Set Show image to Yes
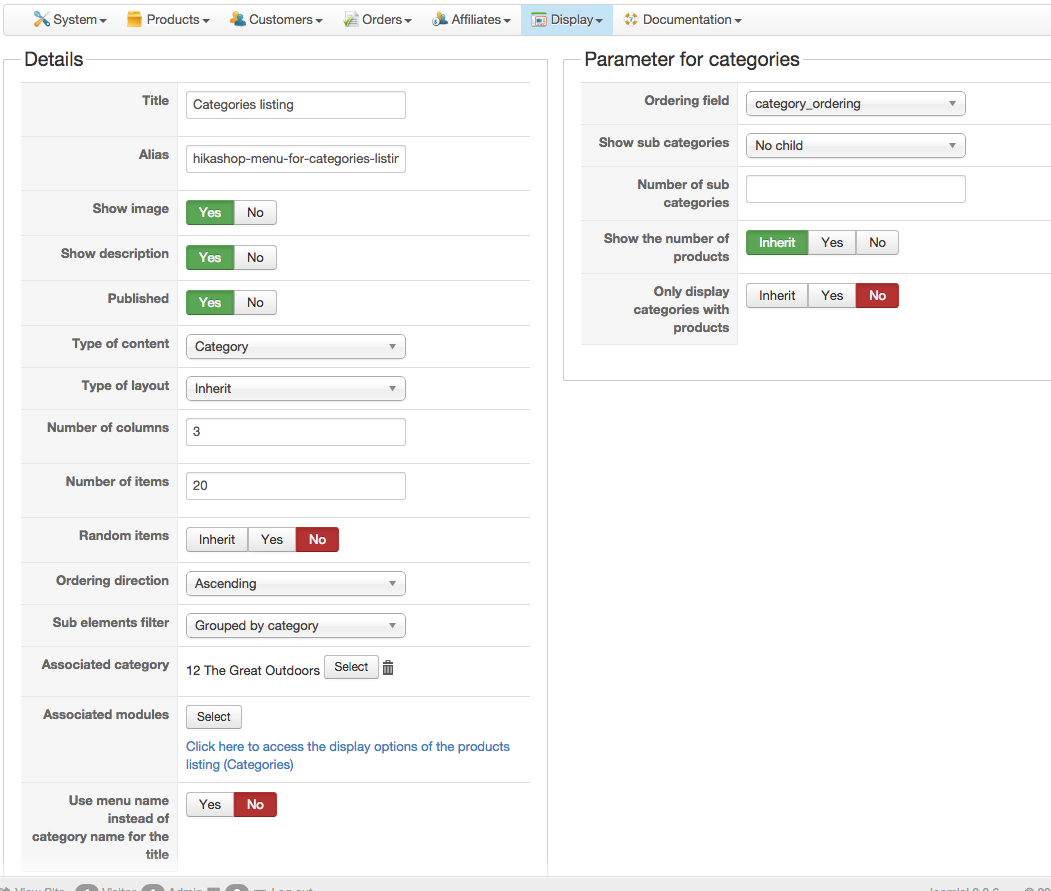The image size is (1051, 891). 210,213
